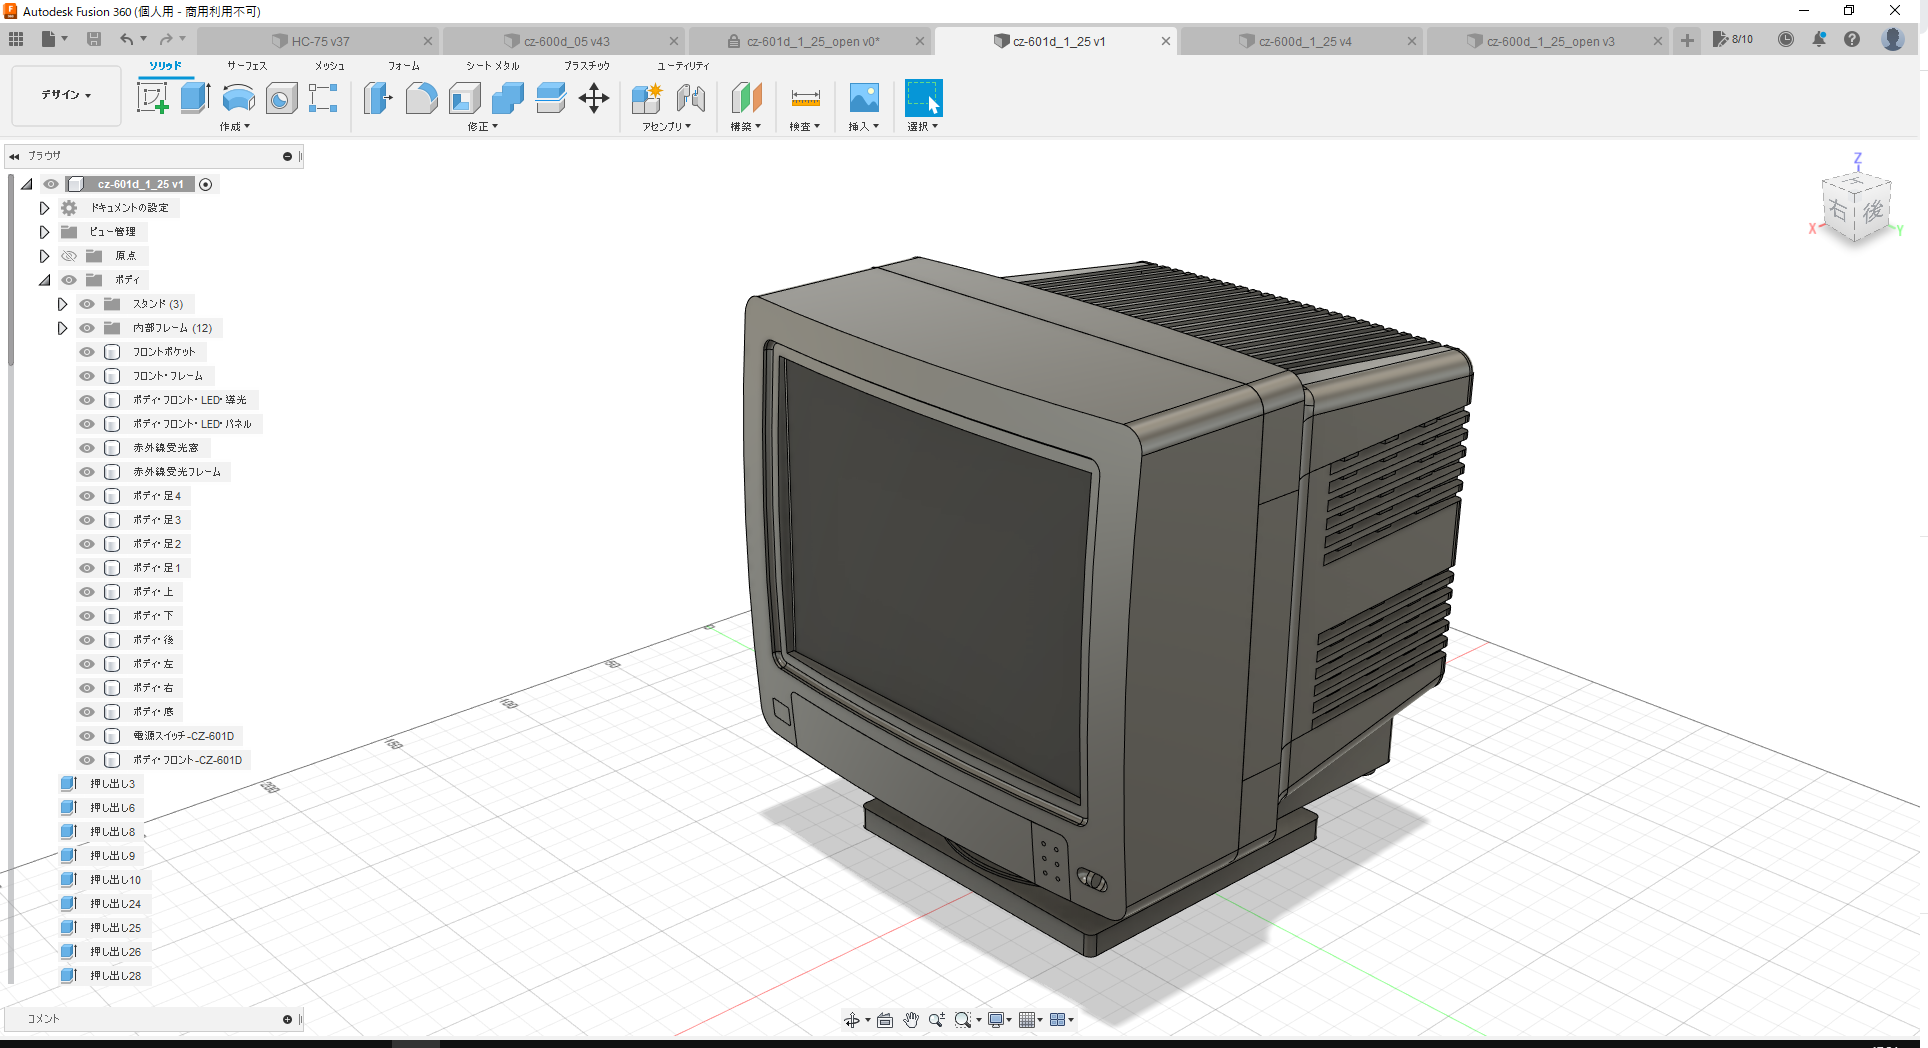Activate the Orbit tool at the bottom
Viewport: 1928px width, 1048px height.
tap(852, 1019)
